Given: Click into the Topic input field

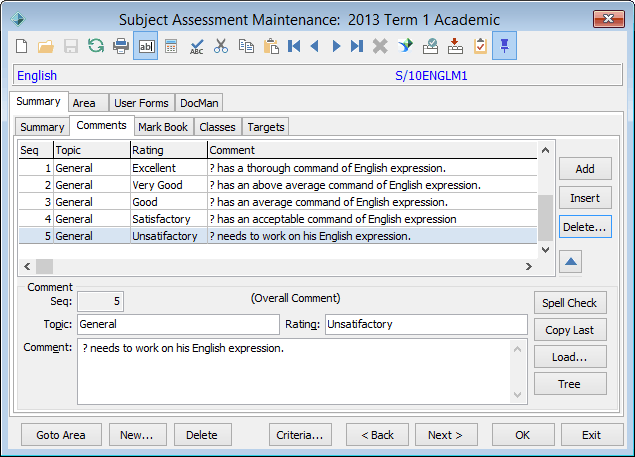Looking at the screenshot, I should [178, 324].
